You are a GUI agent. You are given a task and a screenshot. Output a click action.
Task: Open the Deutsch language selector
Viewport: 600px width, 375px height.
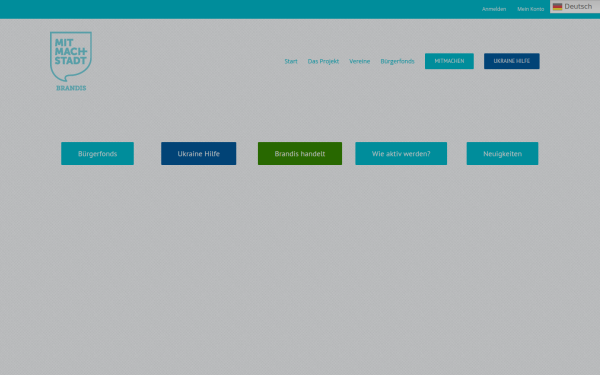[575, 7]
